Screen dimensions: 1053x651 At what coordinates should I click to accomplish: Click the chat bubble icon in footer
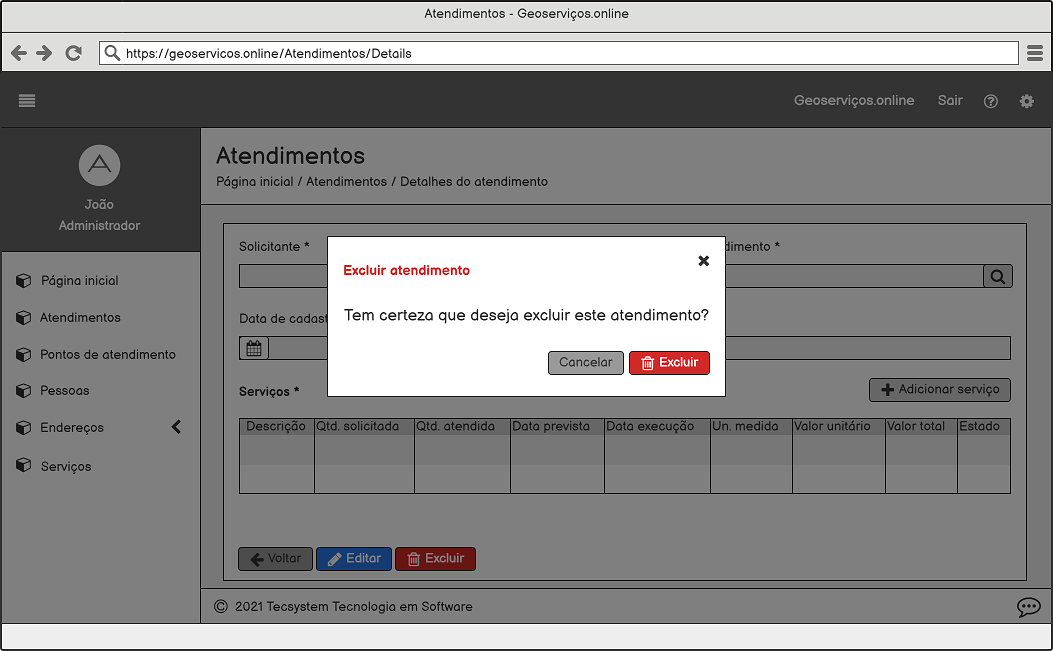point(1028,607)
